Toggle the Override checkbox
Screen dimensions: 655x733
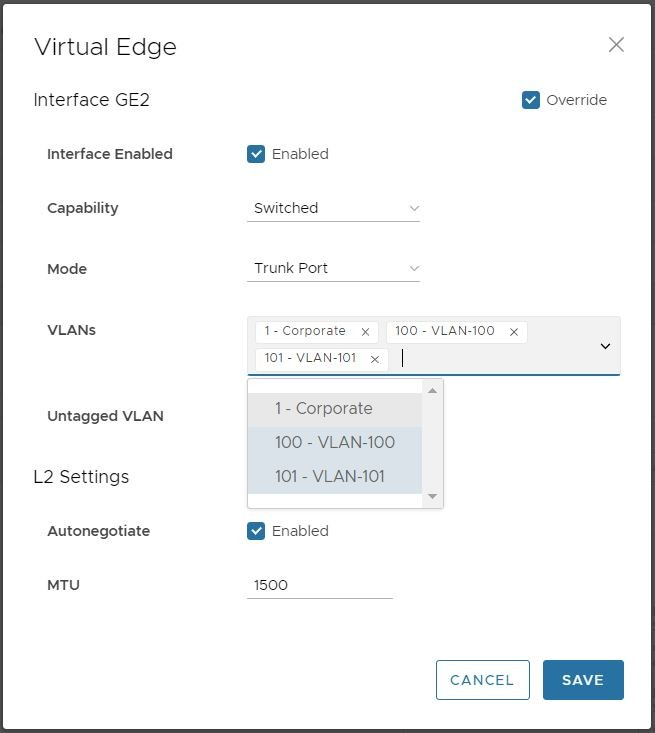pos(531,100)
